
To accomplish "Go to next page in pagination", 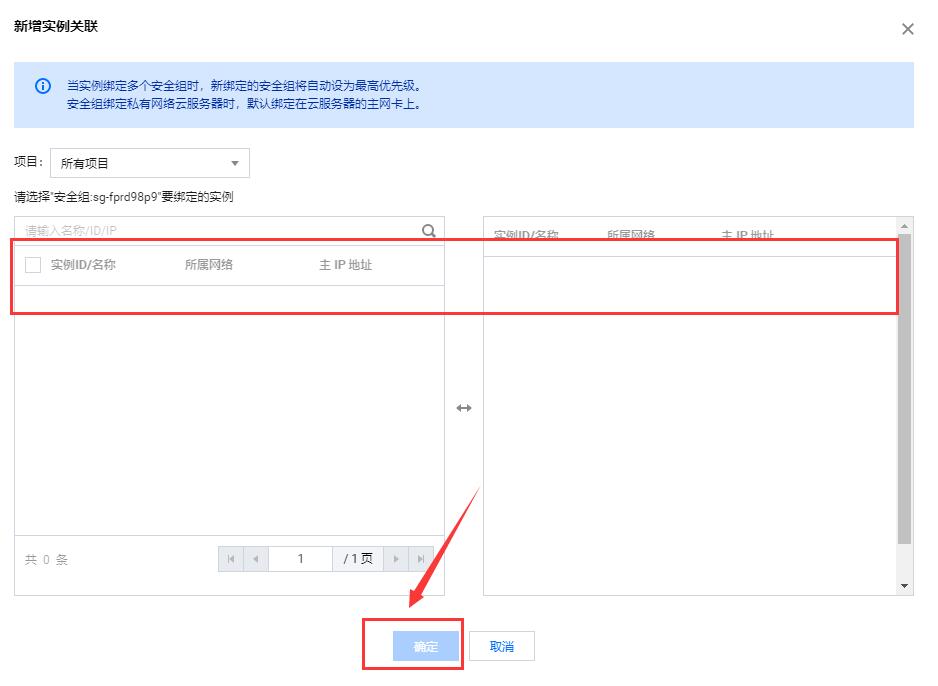I will [x=395, y=559].
